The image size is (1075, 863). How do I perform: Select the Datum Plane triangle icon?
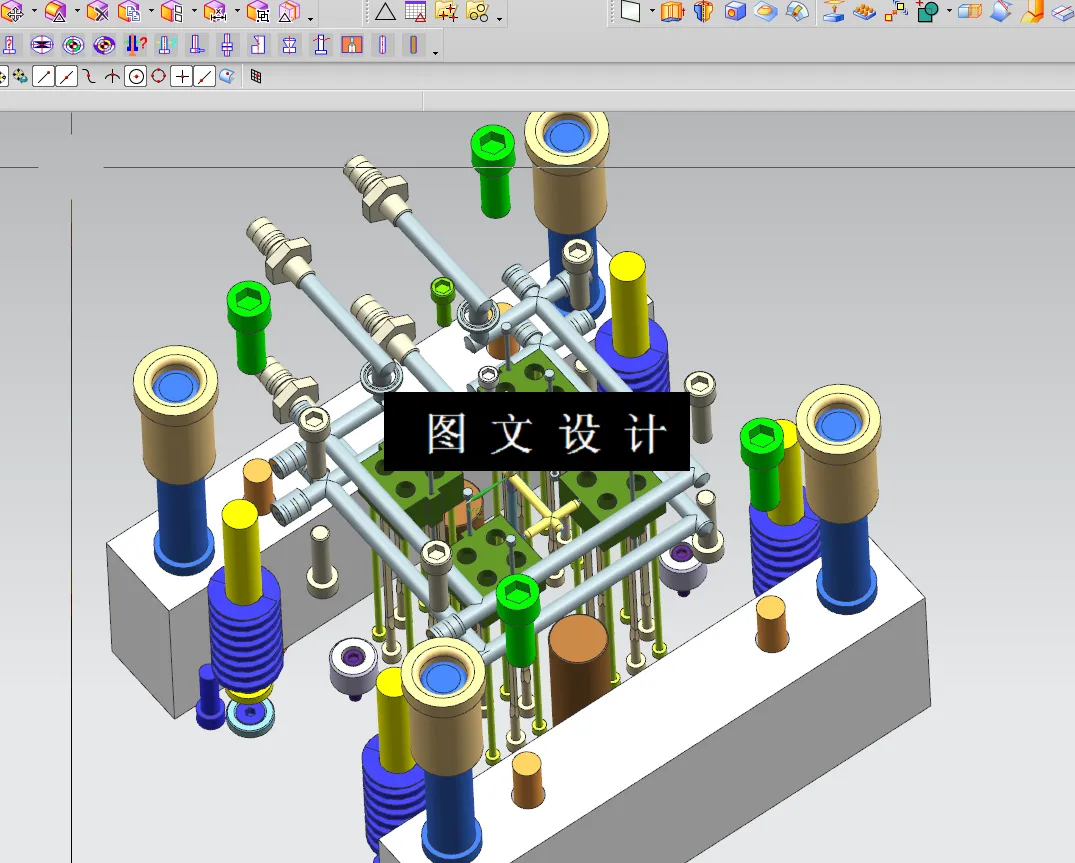(x=386, y=12)
